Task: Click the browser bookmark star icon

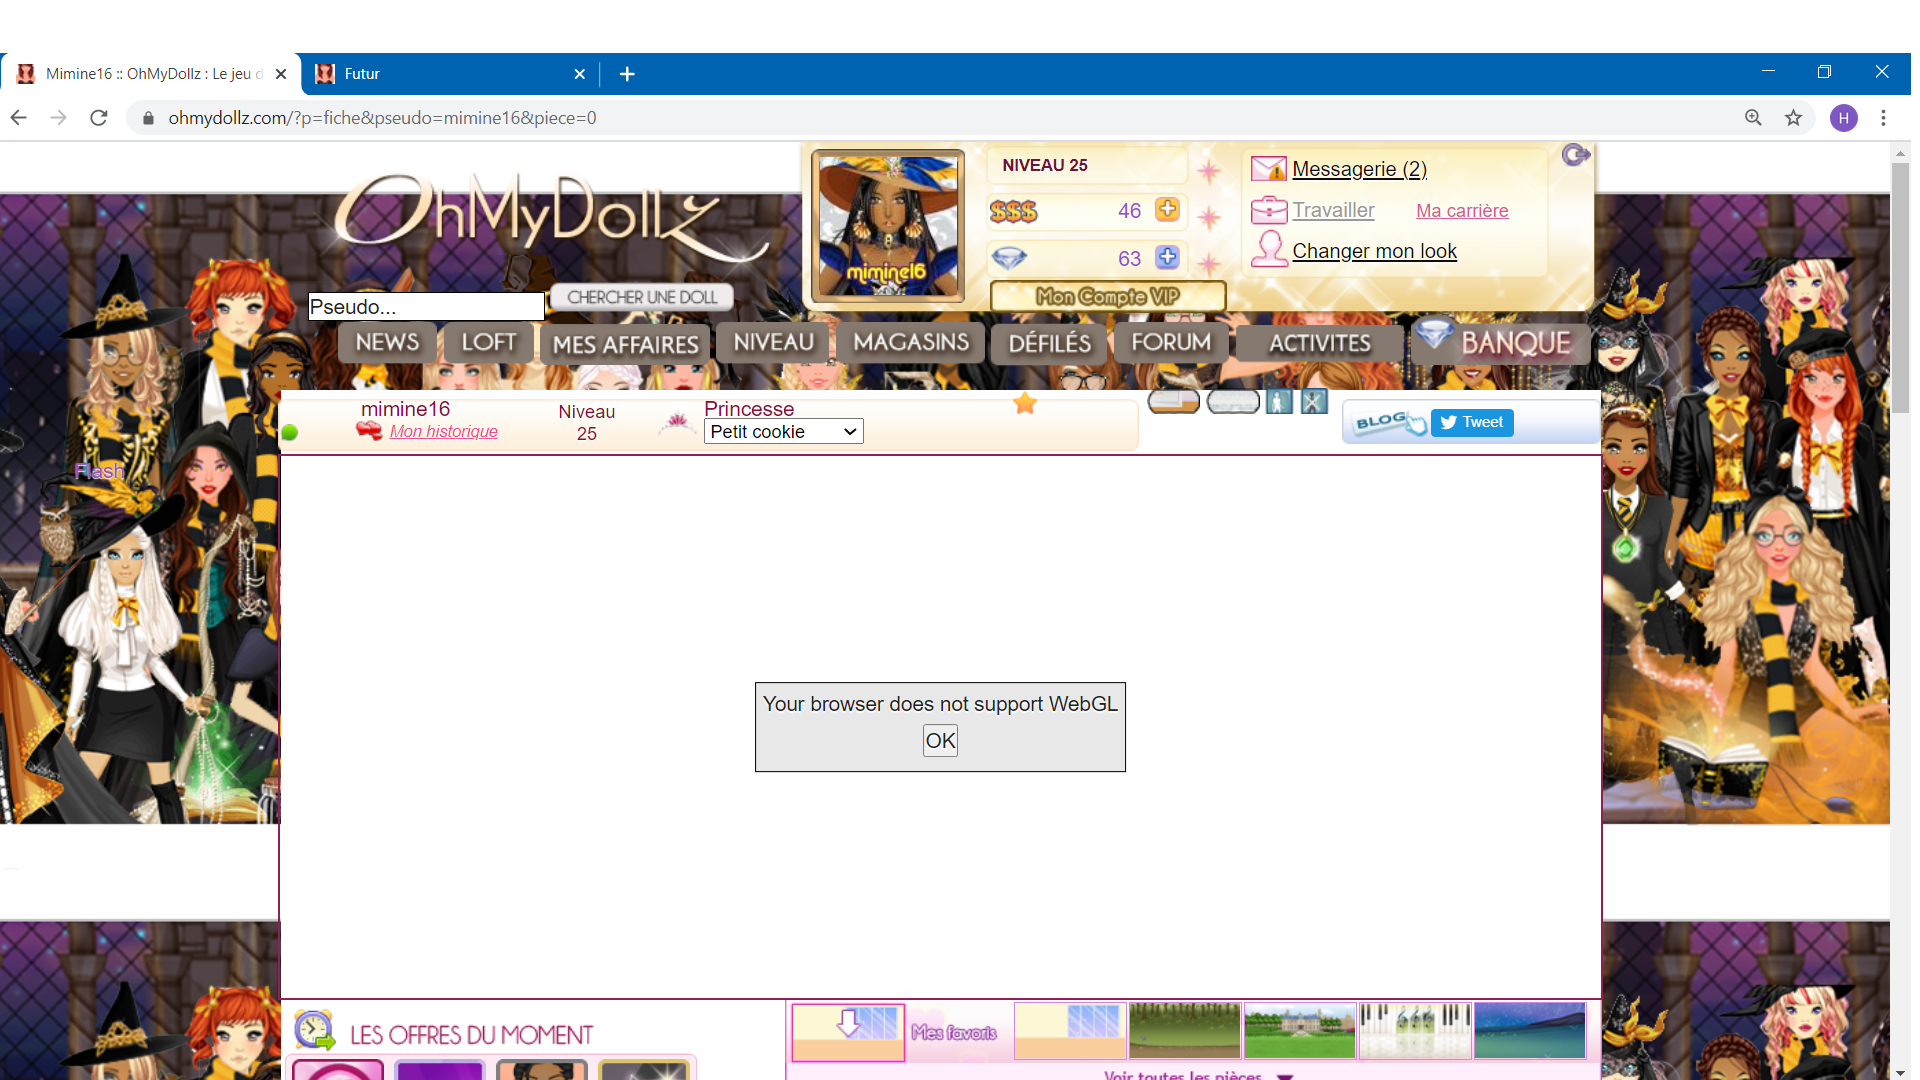Action: [x=1793, y=118]
